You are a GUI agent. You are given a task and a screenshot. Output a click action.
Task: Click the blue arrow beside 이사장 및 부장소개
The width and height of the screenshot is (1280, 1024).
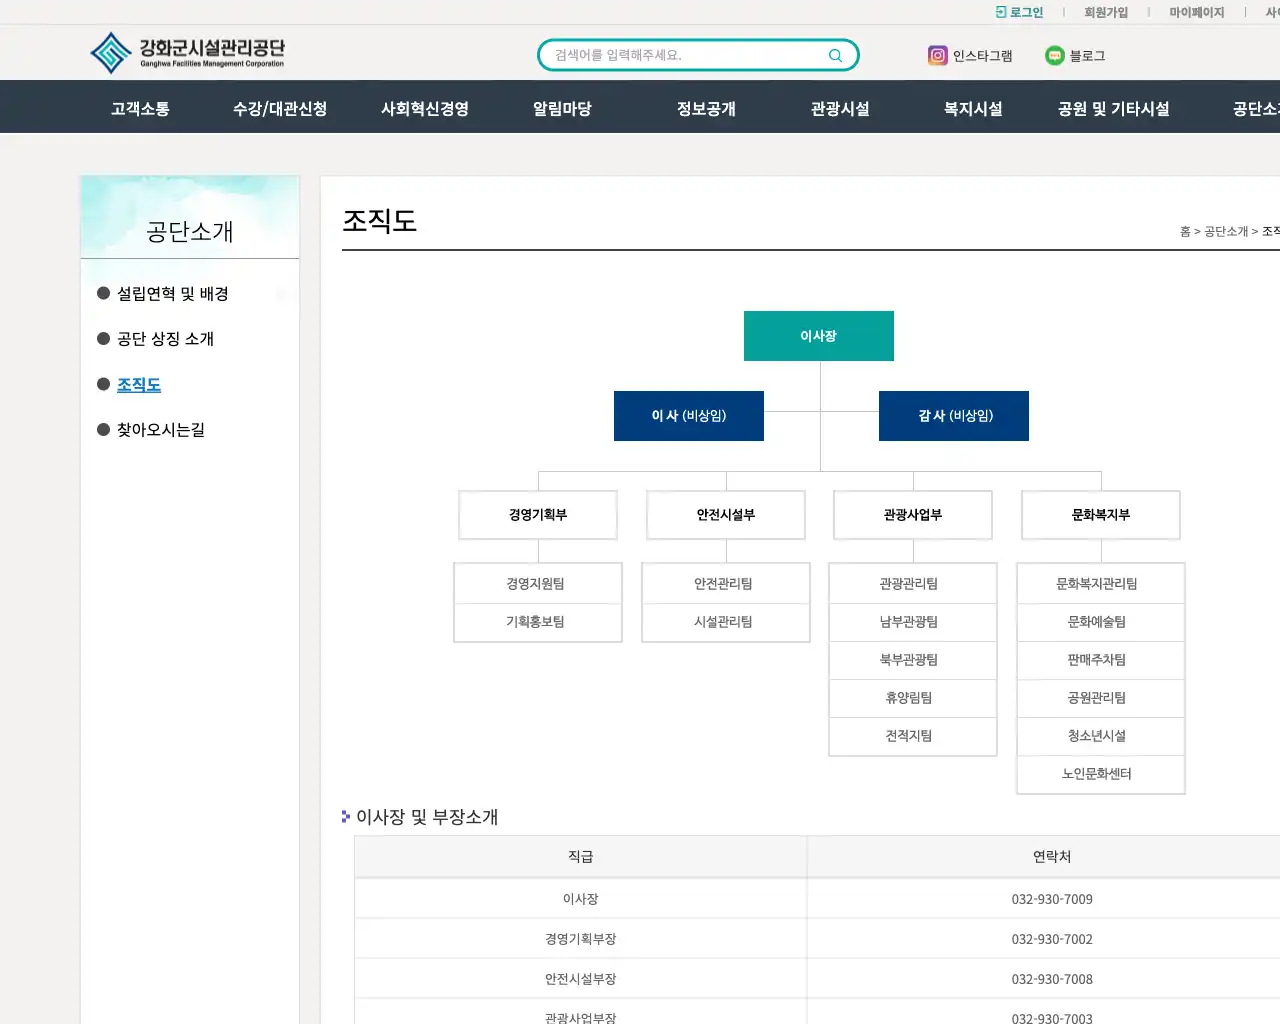click(x=344, y=816)
